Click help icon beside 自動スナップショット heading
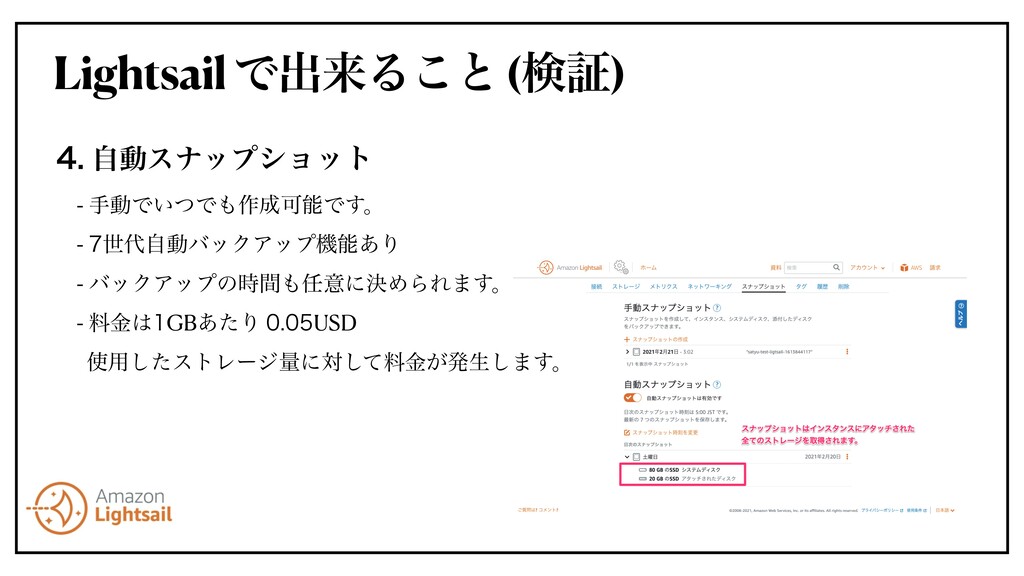1024x576 pixels. (x=717, y=385)
